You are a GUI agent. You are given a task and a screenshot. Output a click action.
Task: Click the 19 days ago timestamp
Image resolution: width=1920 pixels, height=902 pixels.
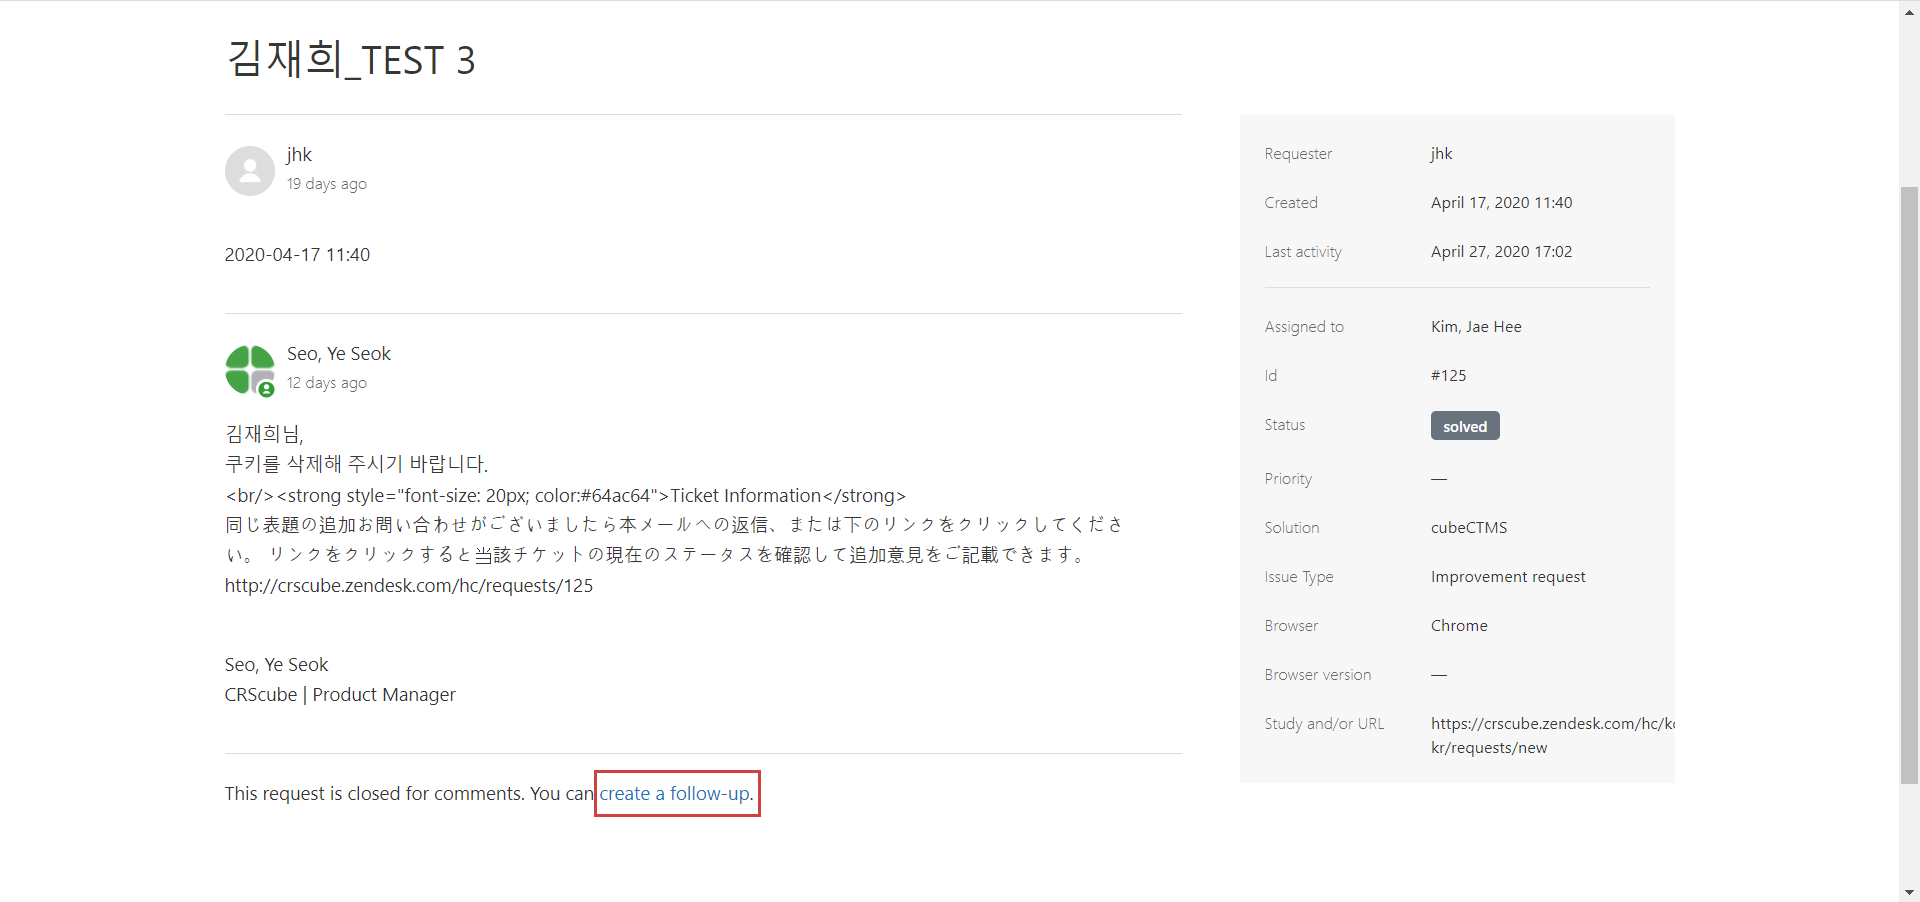tap(327, 184)
